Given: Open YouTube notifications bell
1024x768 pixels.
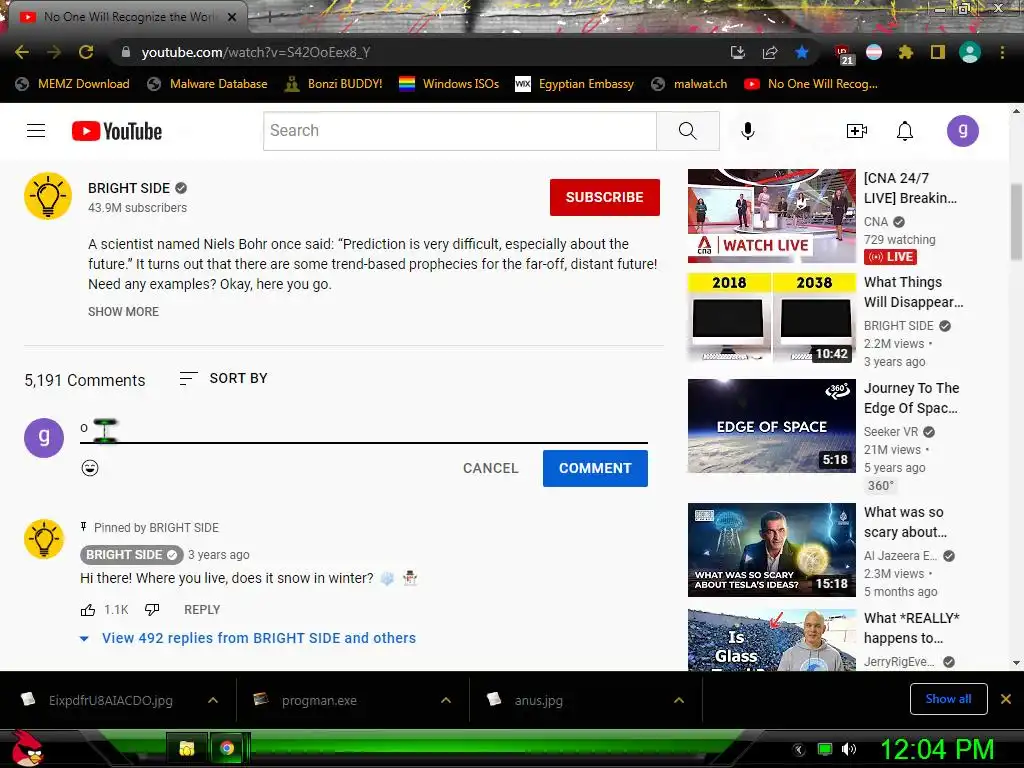Looking at the screenshot, I should click(x=904, y=131).
